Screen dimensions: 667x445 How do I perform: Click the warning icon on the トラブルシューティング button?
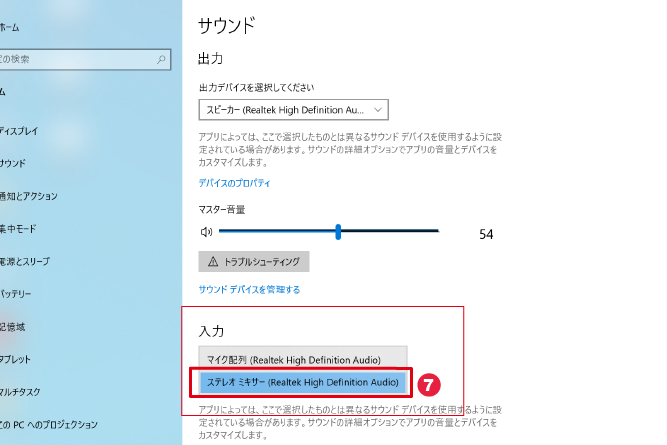212,261
